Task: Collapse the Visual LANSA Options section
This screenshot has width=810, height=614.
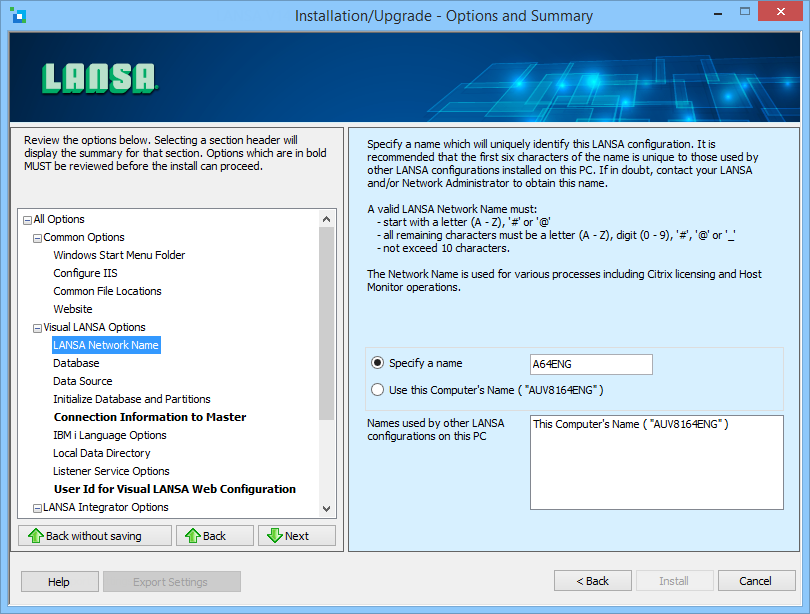Action: click(37, 328)
